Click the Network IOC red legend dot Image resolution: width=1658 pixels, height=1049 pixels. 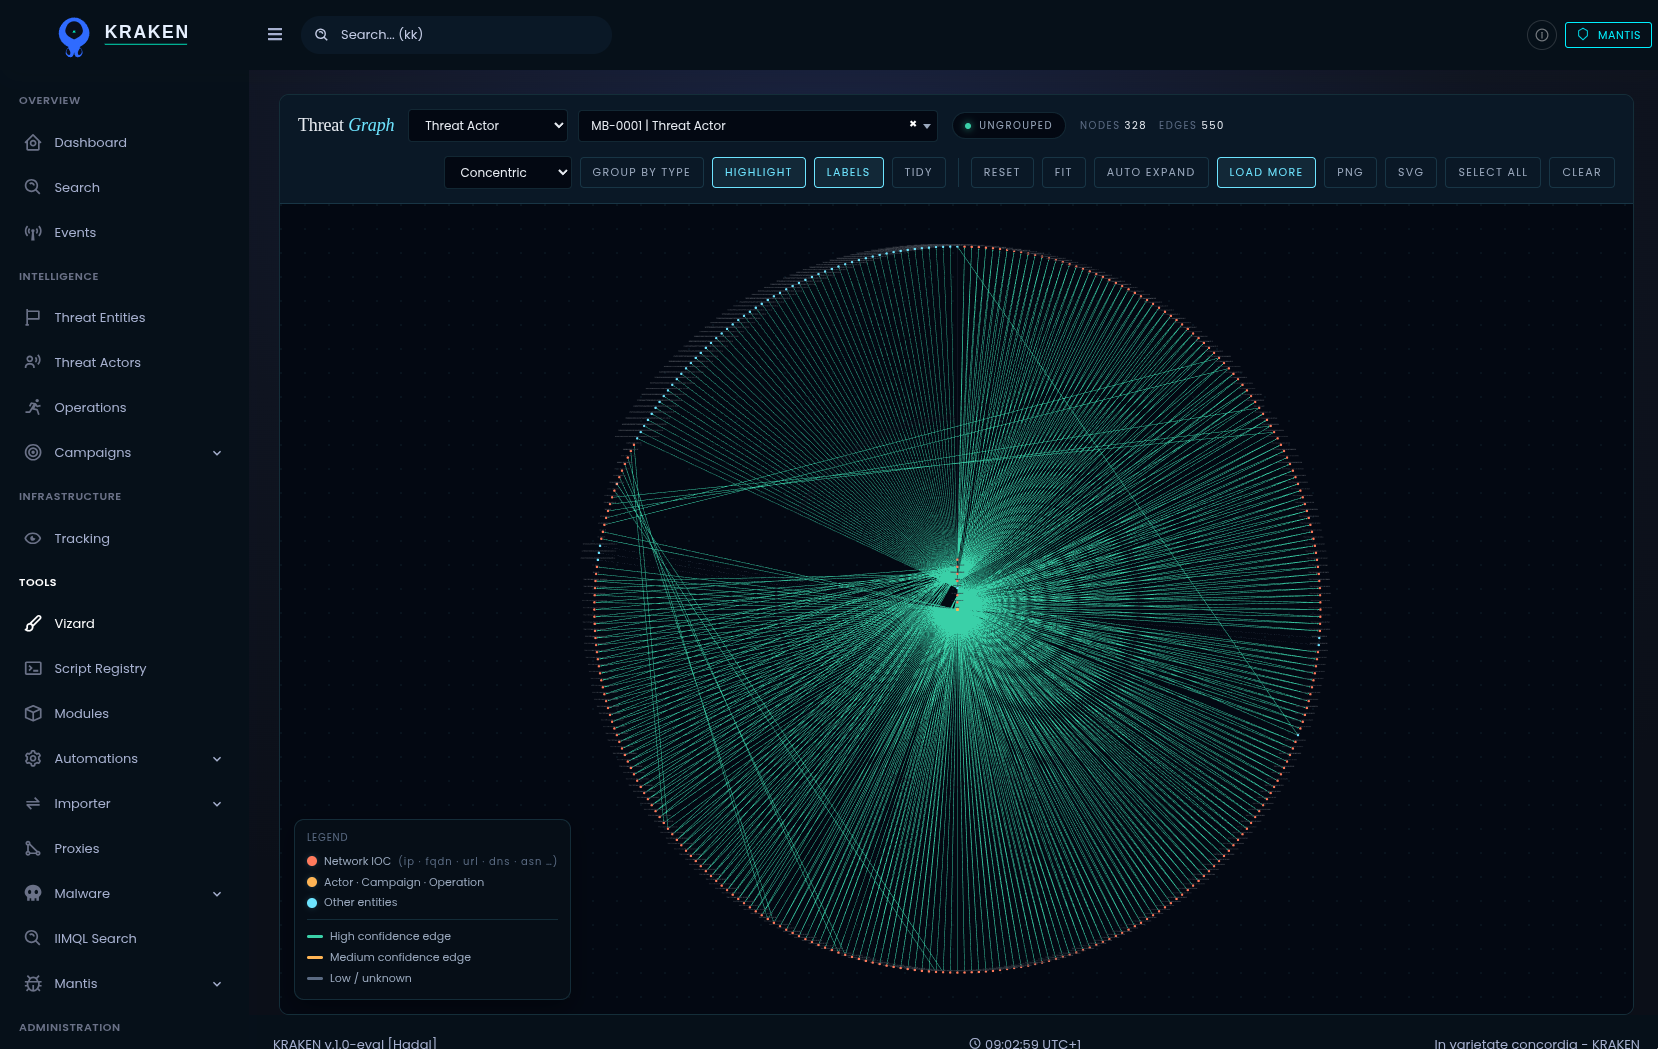click(312, 861)
